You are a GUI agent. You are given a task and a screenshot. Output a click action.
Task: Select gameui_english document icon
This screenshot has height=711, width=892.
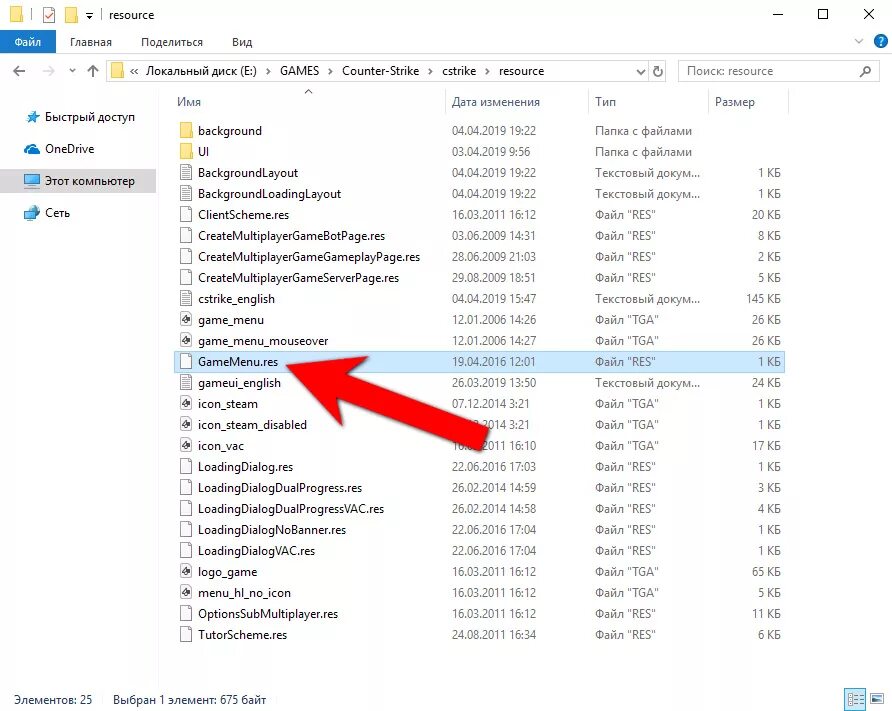coord(186,382)
